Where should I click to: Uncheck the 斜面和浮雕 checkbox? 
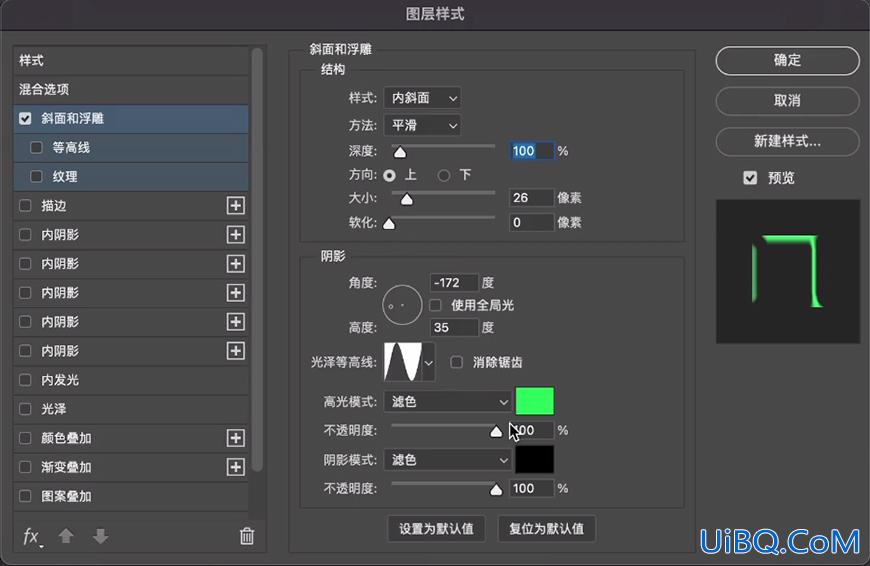tap(25, 118)
